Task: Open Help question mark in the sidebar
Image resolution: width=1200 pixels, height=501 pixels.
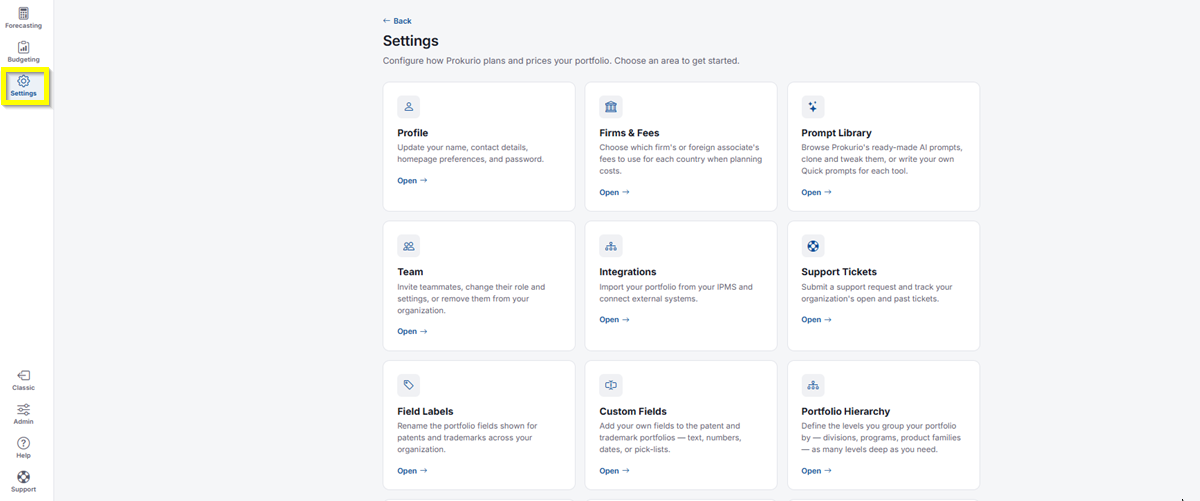Action: click(23, 448)
